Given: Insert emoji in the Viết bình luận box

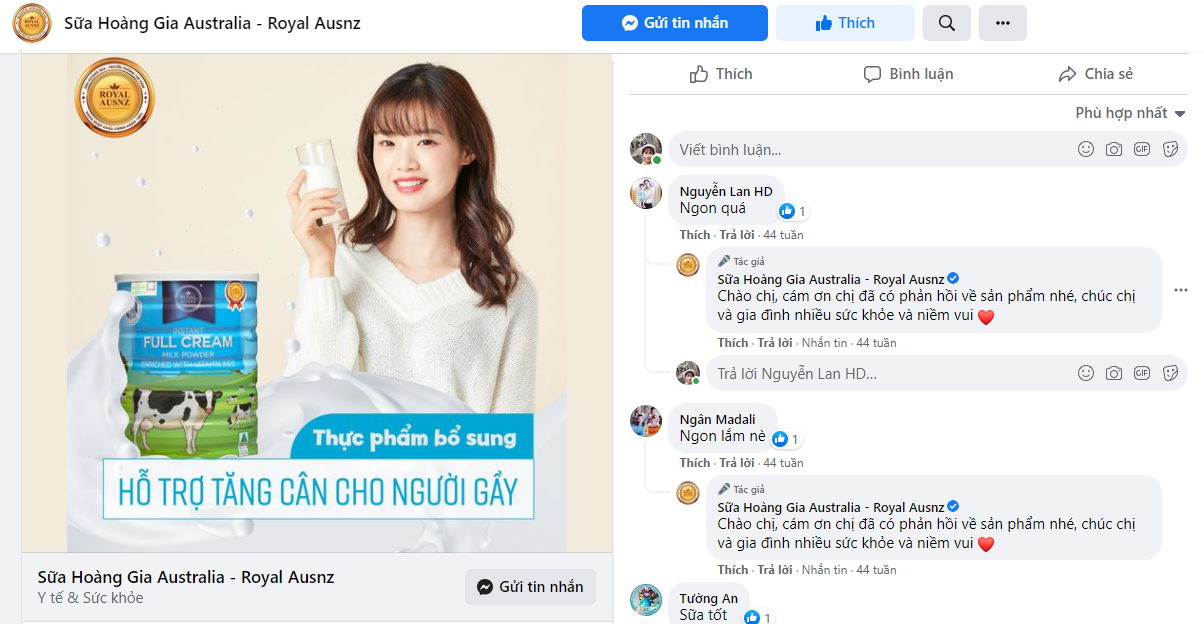Looking at the screenshot, I should (1086, 150).
